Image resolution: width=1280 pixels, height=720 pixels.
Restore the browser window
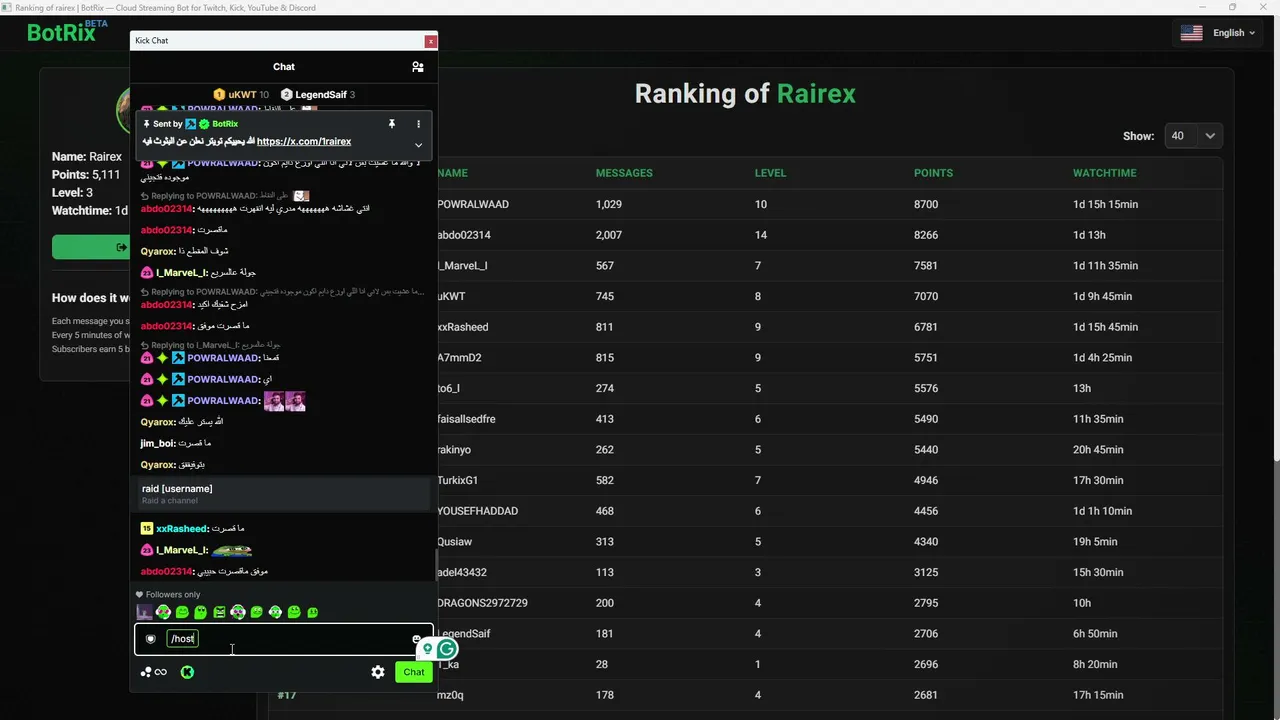(x=1232, y=7)
